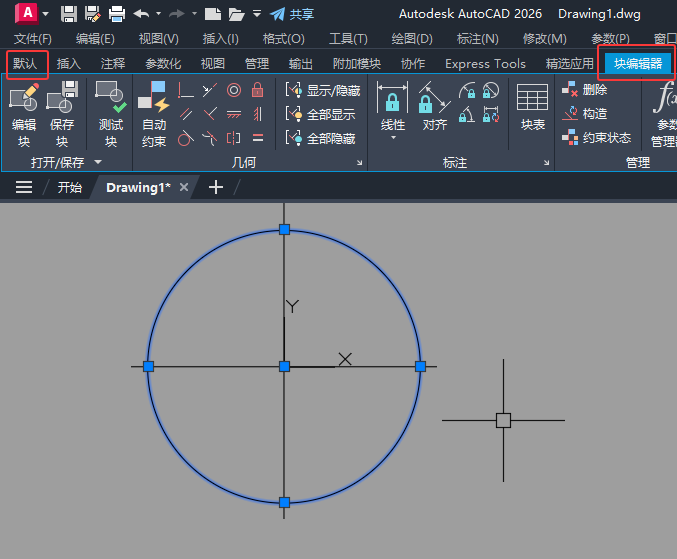
Task: Open the 标注 panel dialog launcher arrow
Action: click(546, 163)
